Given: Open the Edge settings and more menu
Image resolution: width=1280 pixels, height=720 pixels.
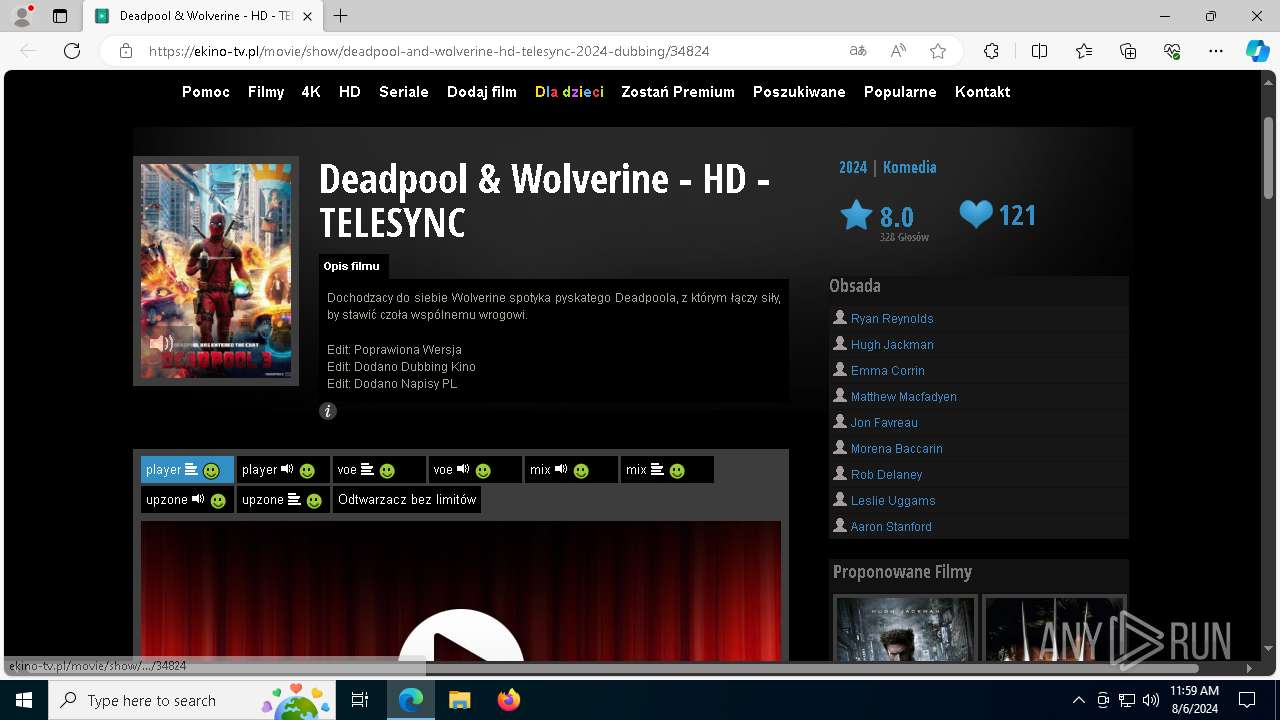Looking at the screenshot, I should [x=1216, y=51].
